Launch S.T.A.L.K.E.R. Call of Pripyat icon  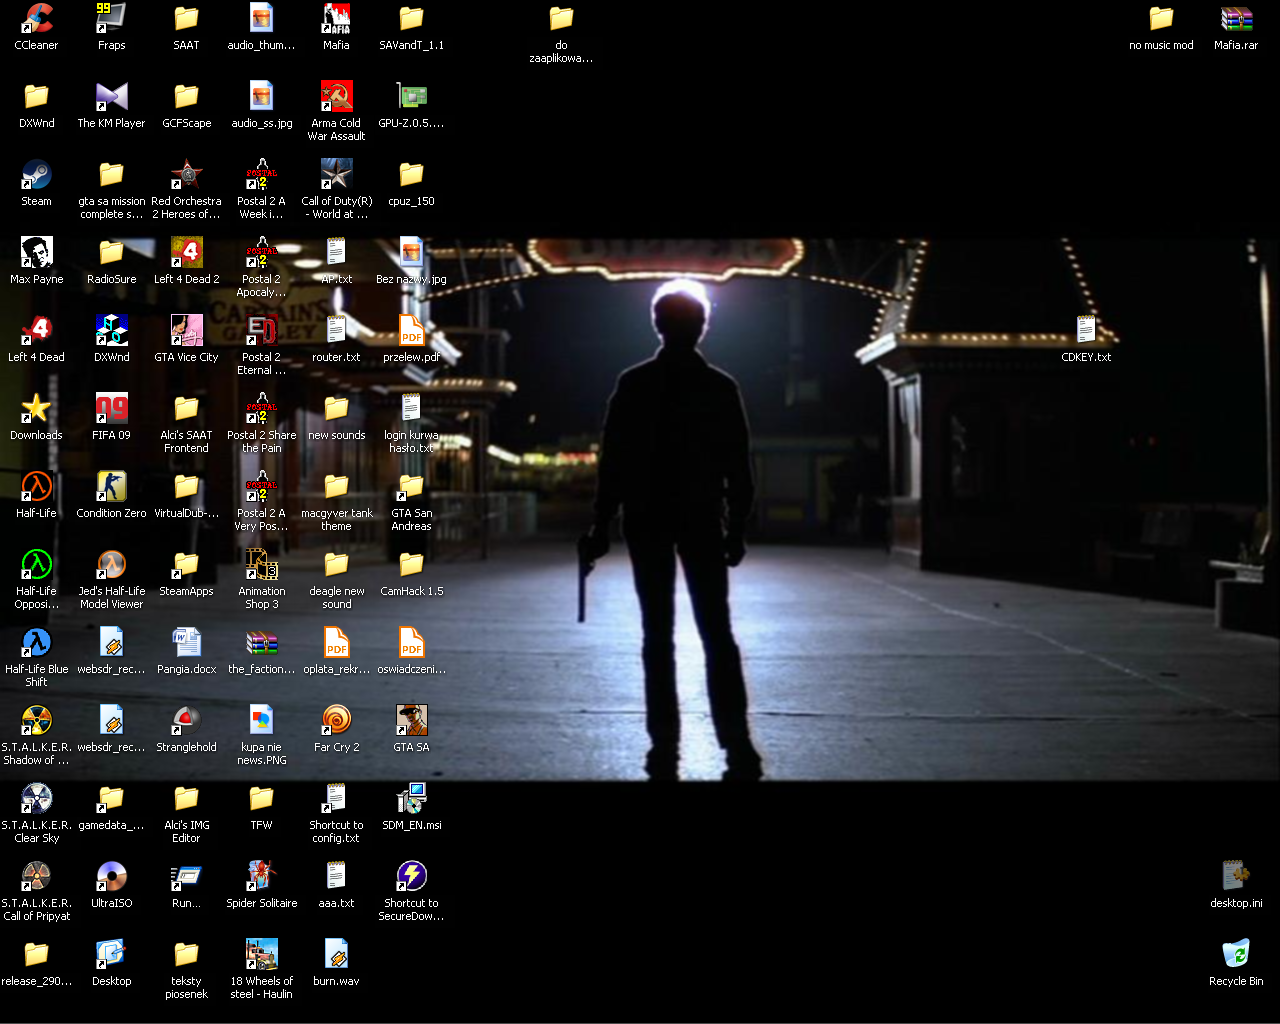coord(37,876)
